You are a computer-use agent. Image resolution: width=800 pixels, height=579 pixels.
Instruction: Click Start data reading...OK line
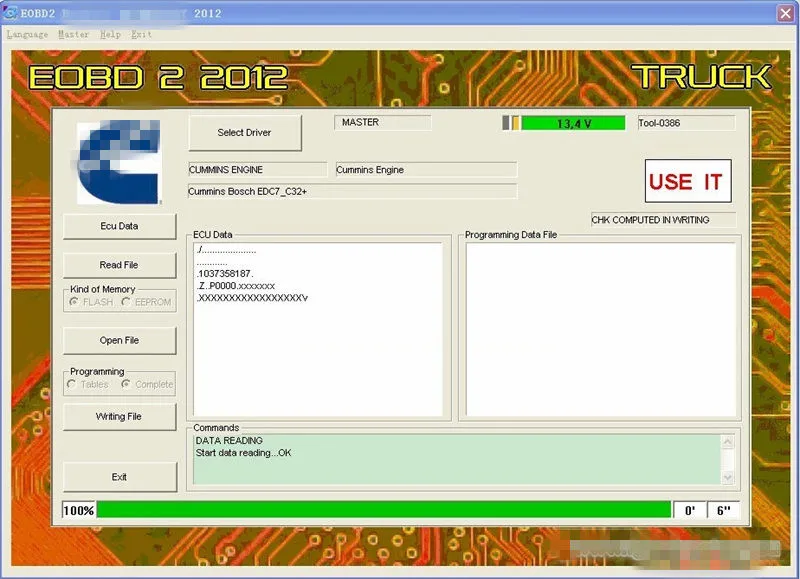point(243,453)
